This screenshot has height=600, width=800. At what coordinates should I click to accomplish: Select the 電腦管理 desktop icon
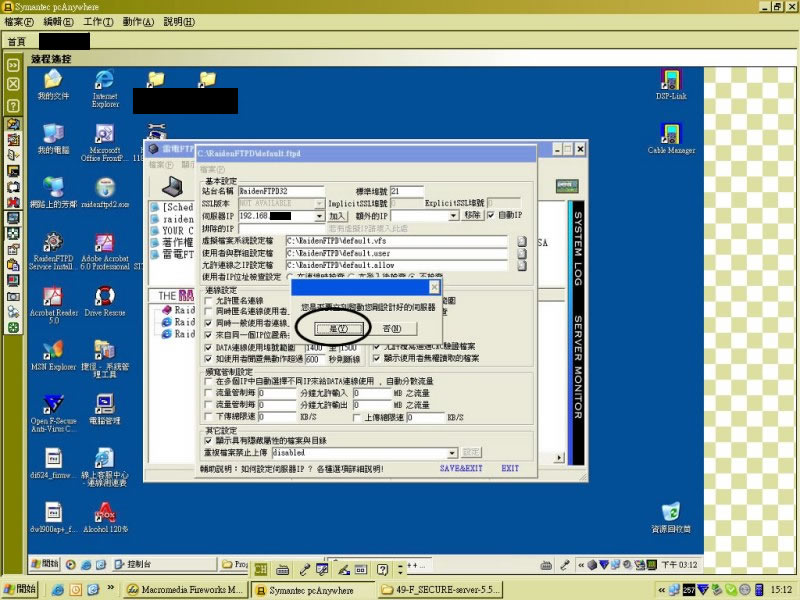[x=105, y=409]
